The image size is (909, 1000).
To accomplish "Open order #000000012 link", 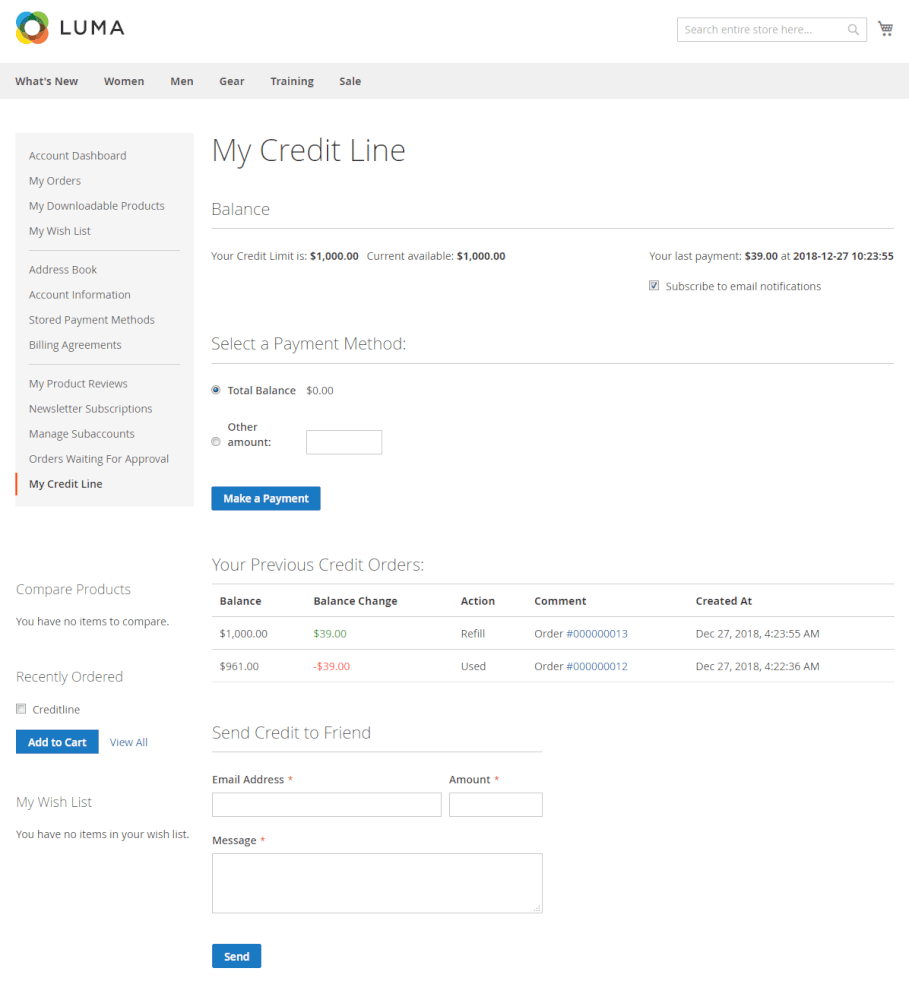I will click(x=597, y=666).
